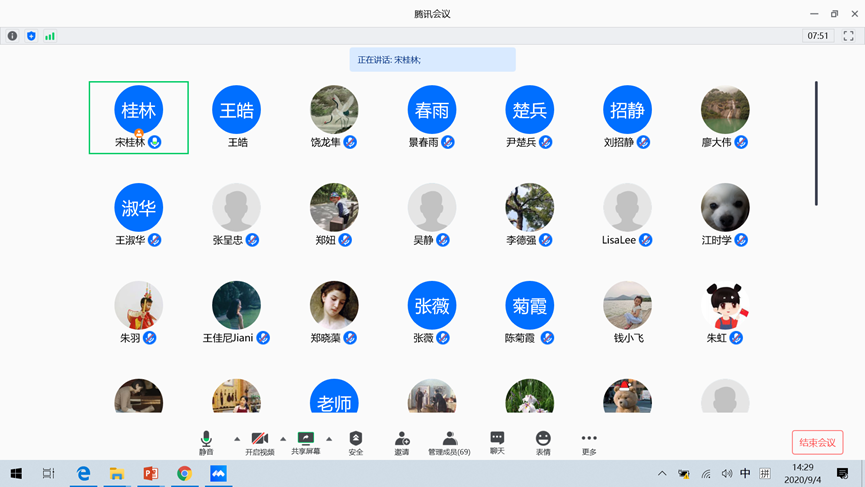865x487 pixels.
Task: Open volume control in system tray
Action: click(x=727, y=473)
